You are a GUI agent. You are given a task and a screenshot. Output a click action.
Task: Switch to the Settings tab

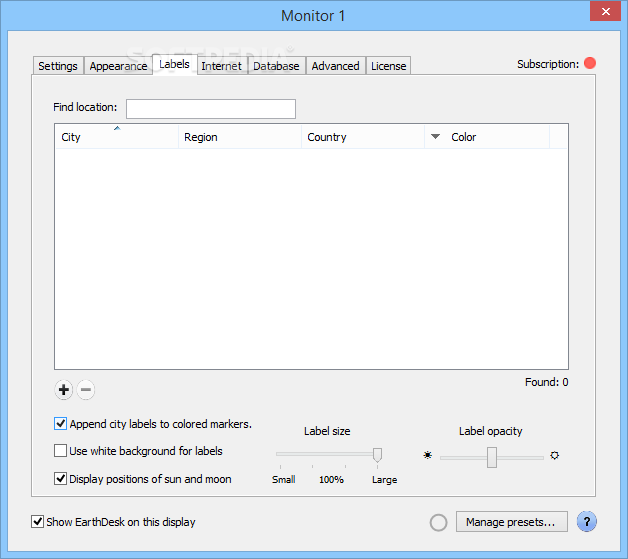pyautogui.click(x=58, y=66)
